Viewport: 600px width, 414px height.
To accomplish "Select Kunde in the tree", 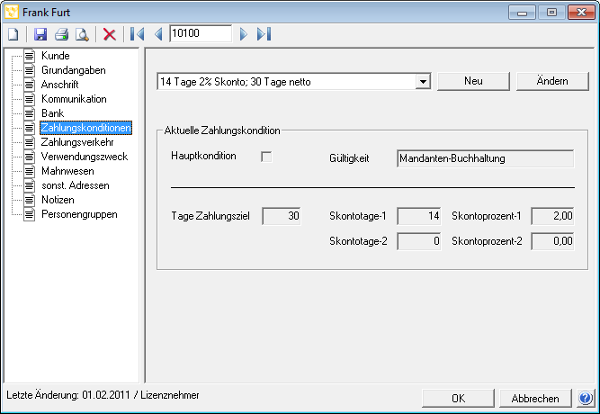I will point(55,55).
